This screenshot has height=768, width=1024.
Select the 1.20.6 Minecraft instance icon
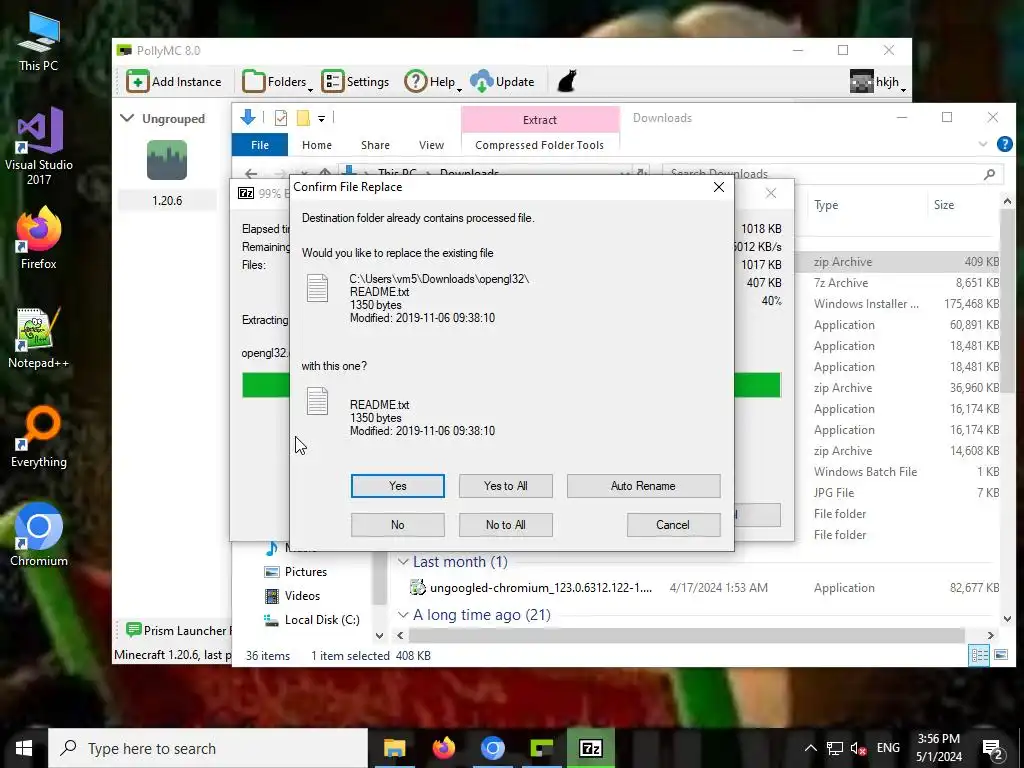pyautogui.click(x=167, y=160)
